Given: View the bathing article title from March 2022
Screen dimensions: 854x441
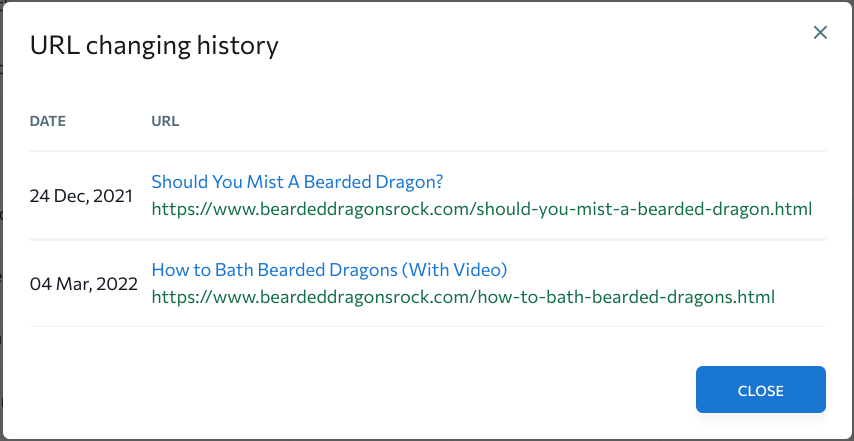Looking at the screenshot, I should tap(330, 270).
